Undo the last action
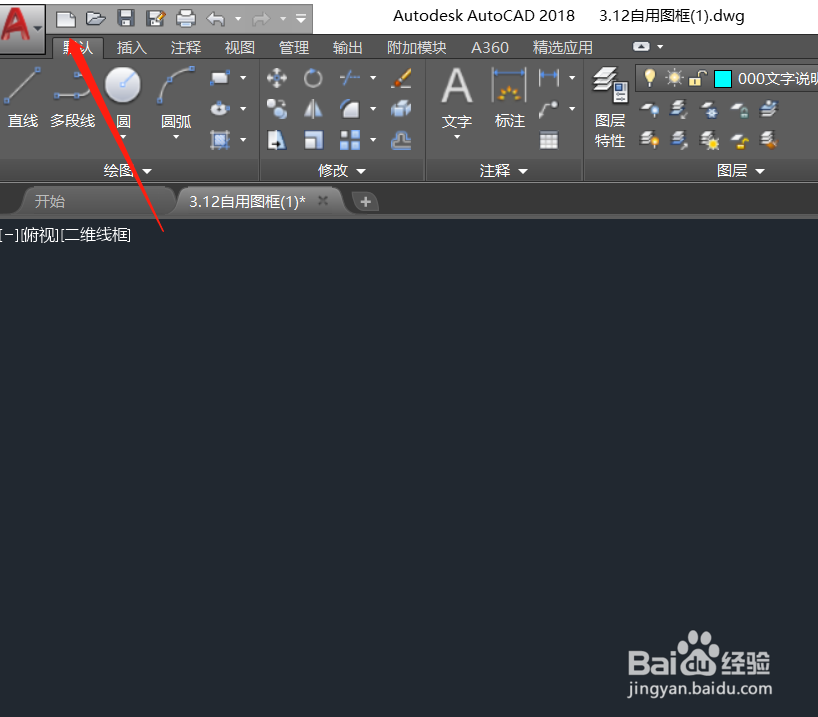The width and height of the screenshot is (818, 717). point(215,19)
